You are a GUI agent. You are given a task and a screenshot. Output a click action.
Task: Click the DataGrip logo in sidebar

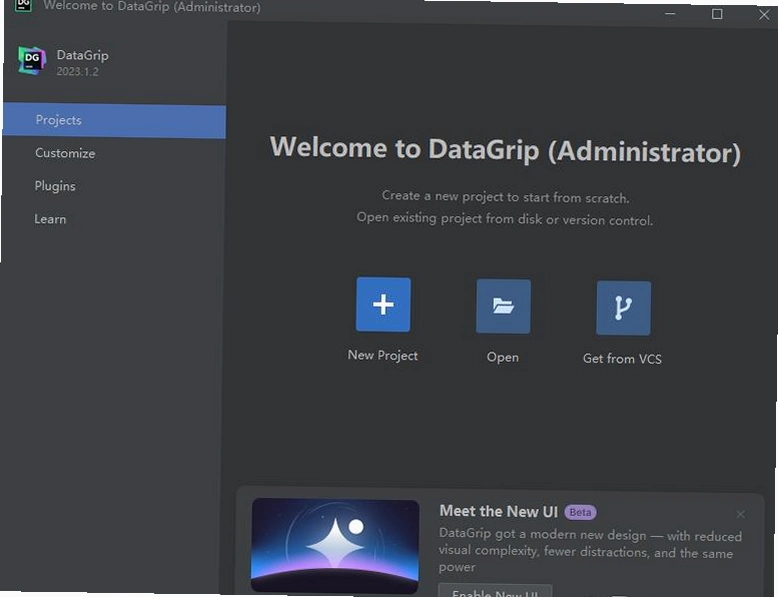tap(32, 60)
